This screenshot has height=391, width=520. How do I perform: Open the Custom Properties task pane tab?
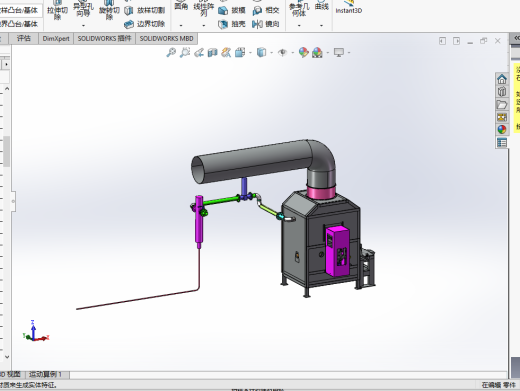(x=502, y=143)
